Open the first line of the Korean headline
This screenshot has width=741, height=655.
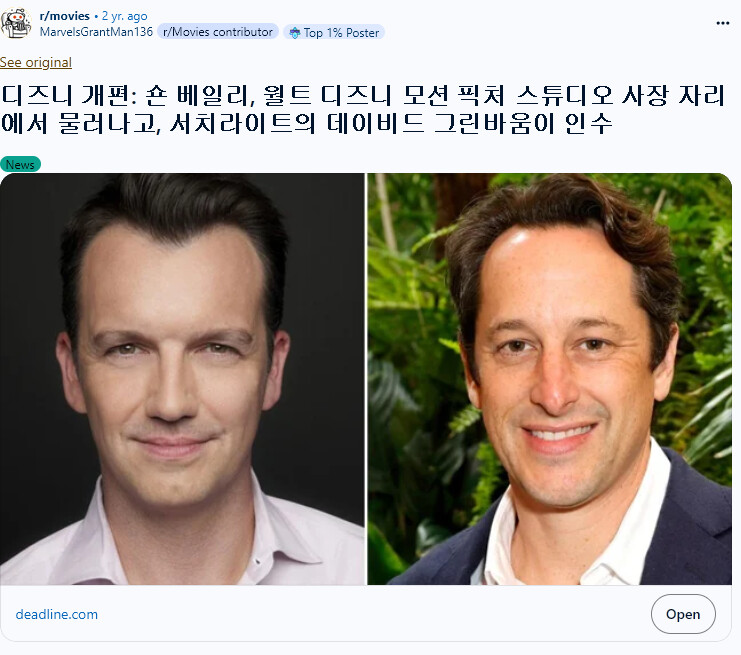coord(362,95)
